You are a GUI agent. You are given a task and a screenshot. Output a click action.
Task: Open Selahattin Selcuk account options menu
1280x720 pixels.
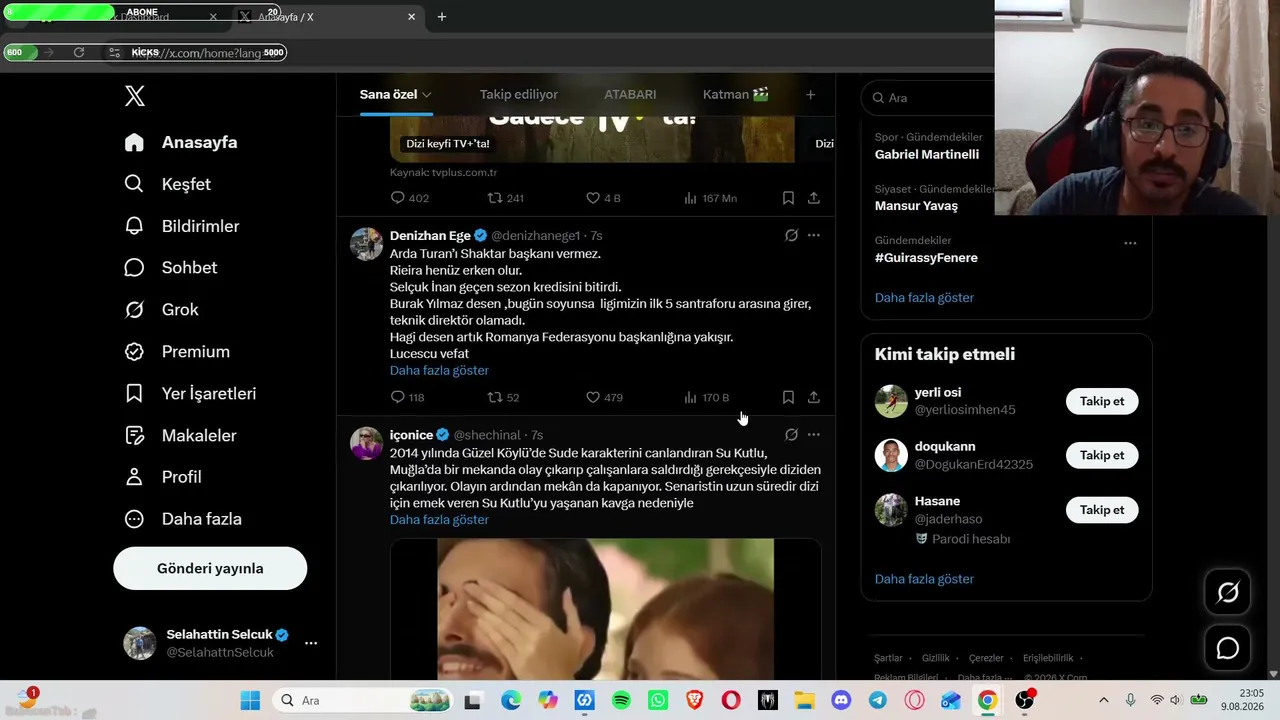311,643
